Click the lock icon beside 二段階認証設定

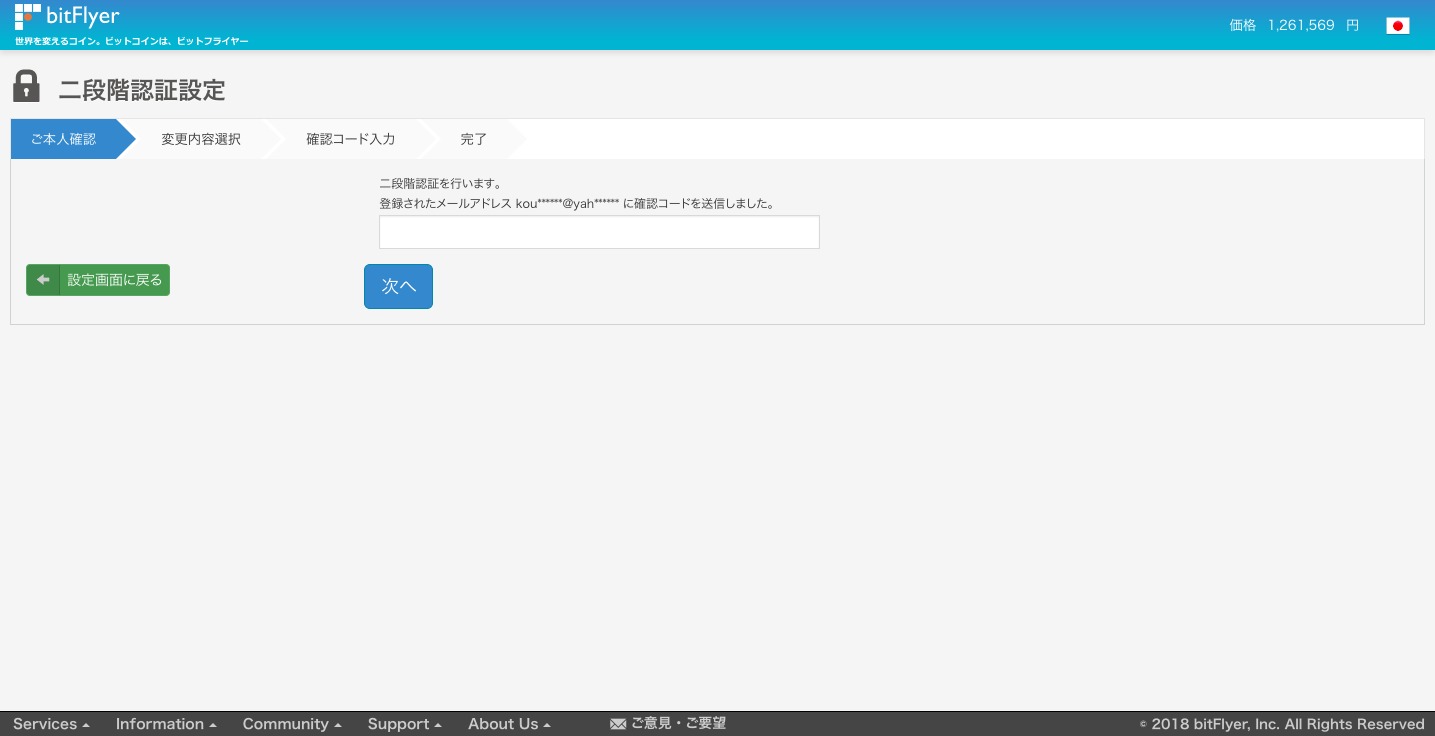tap(26, 86)
